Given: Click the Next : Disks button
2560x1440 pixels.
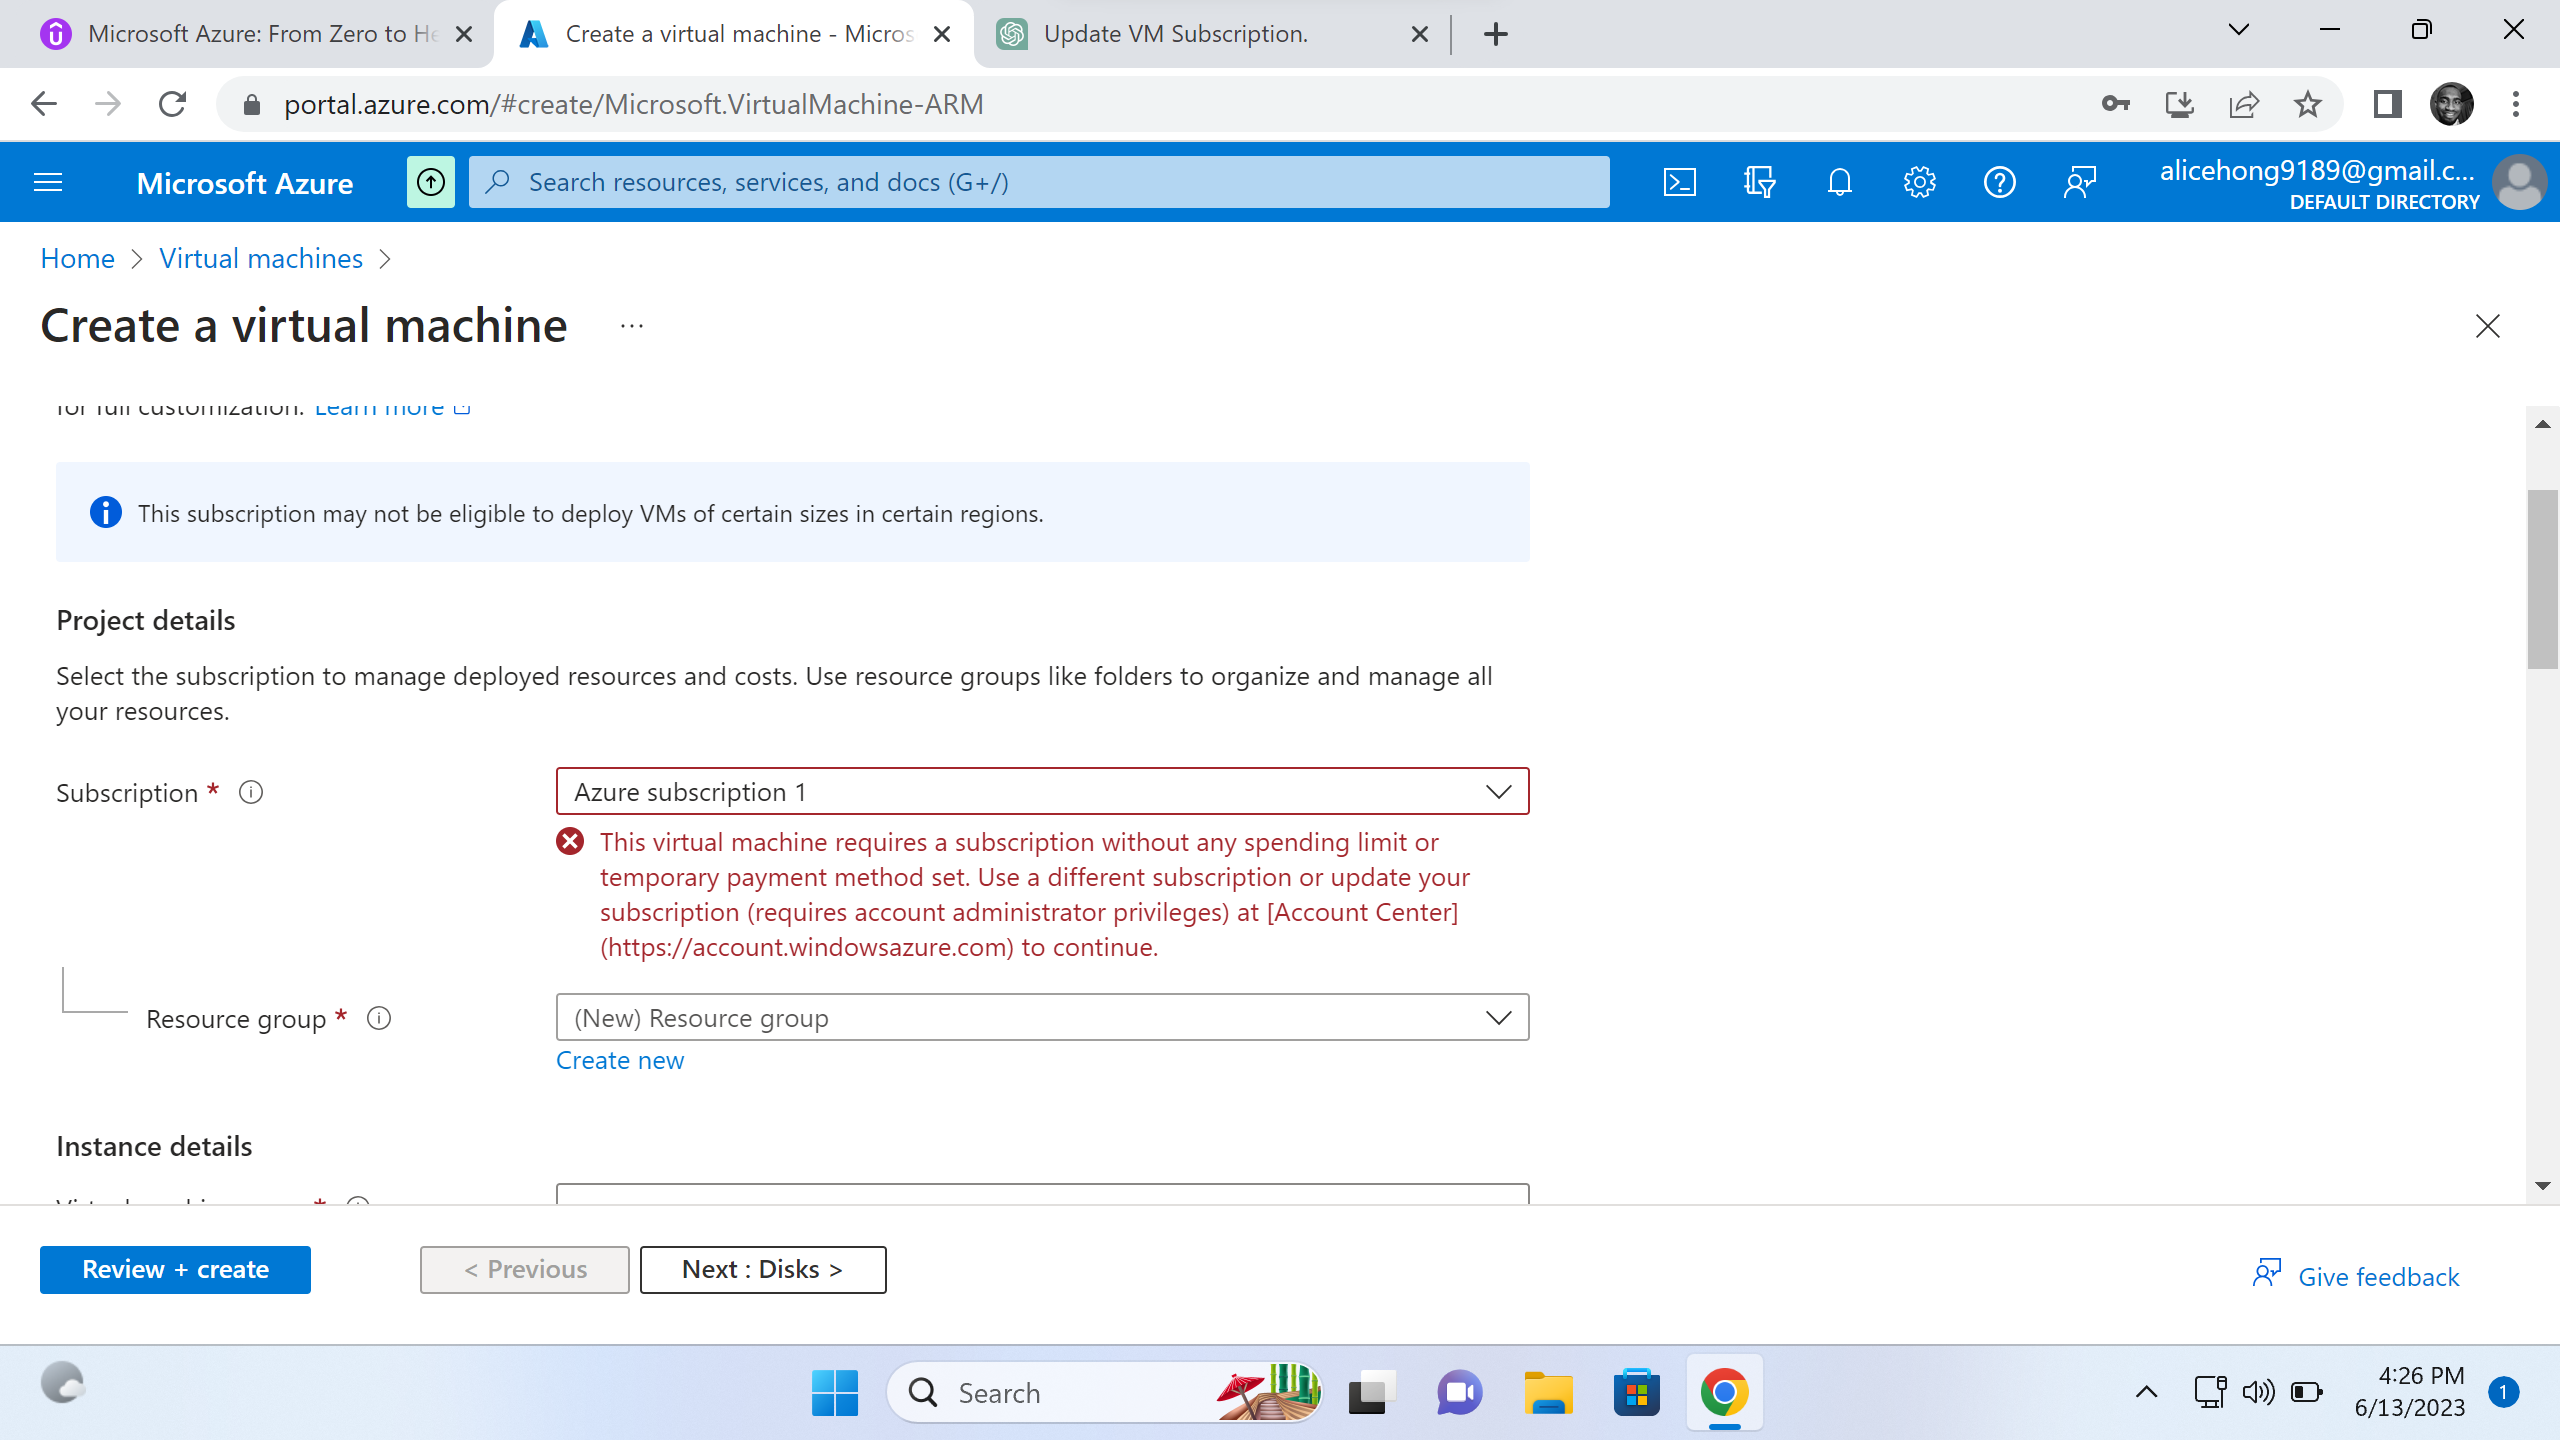Looking at the screenshot, I should [762, 1269].
